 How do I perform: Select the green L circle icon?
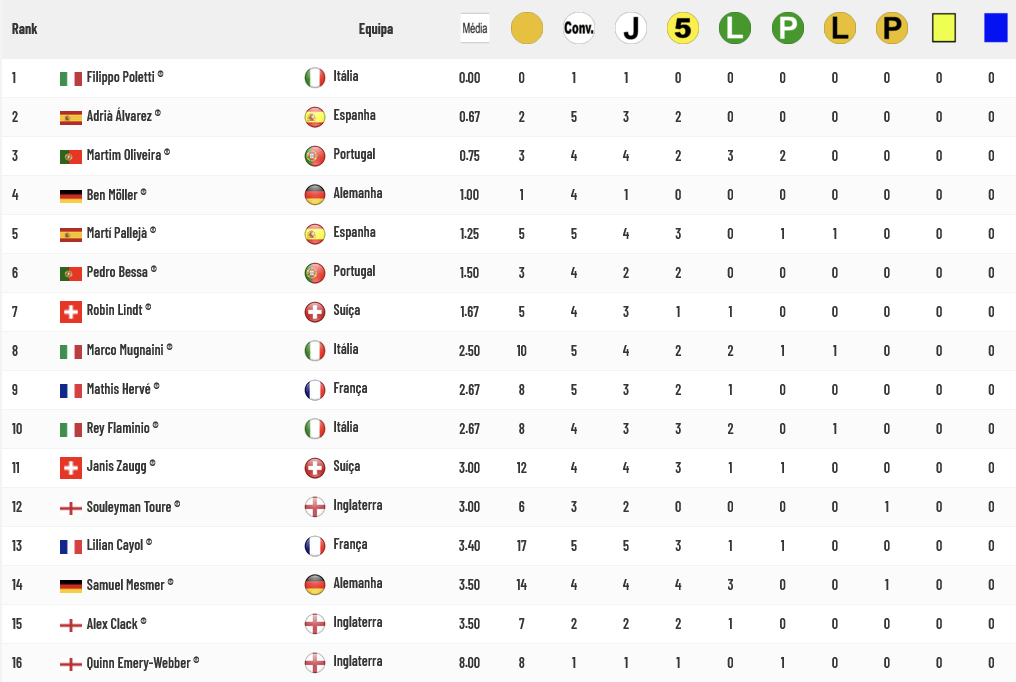(x=735, y=28)
